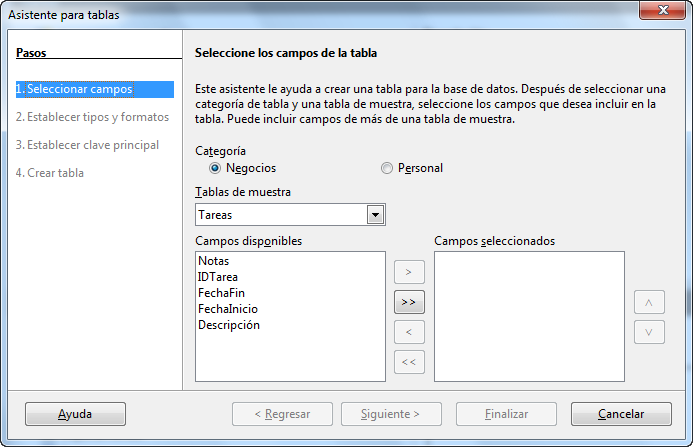Remove selected field with single left arrow
This screenshot has height=447, width=693.
point(409,332)
